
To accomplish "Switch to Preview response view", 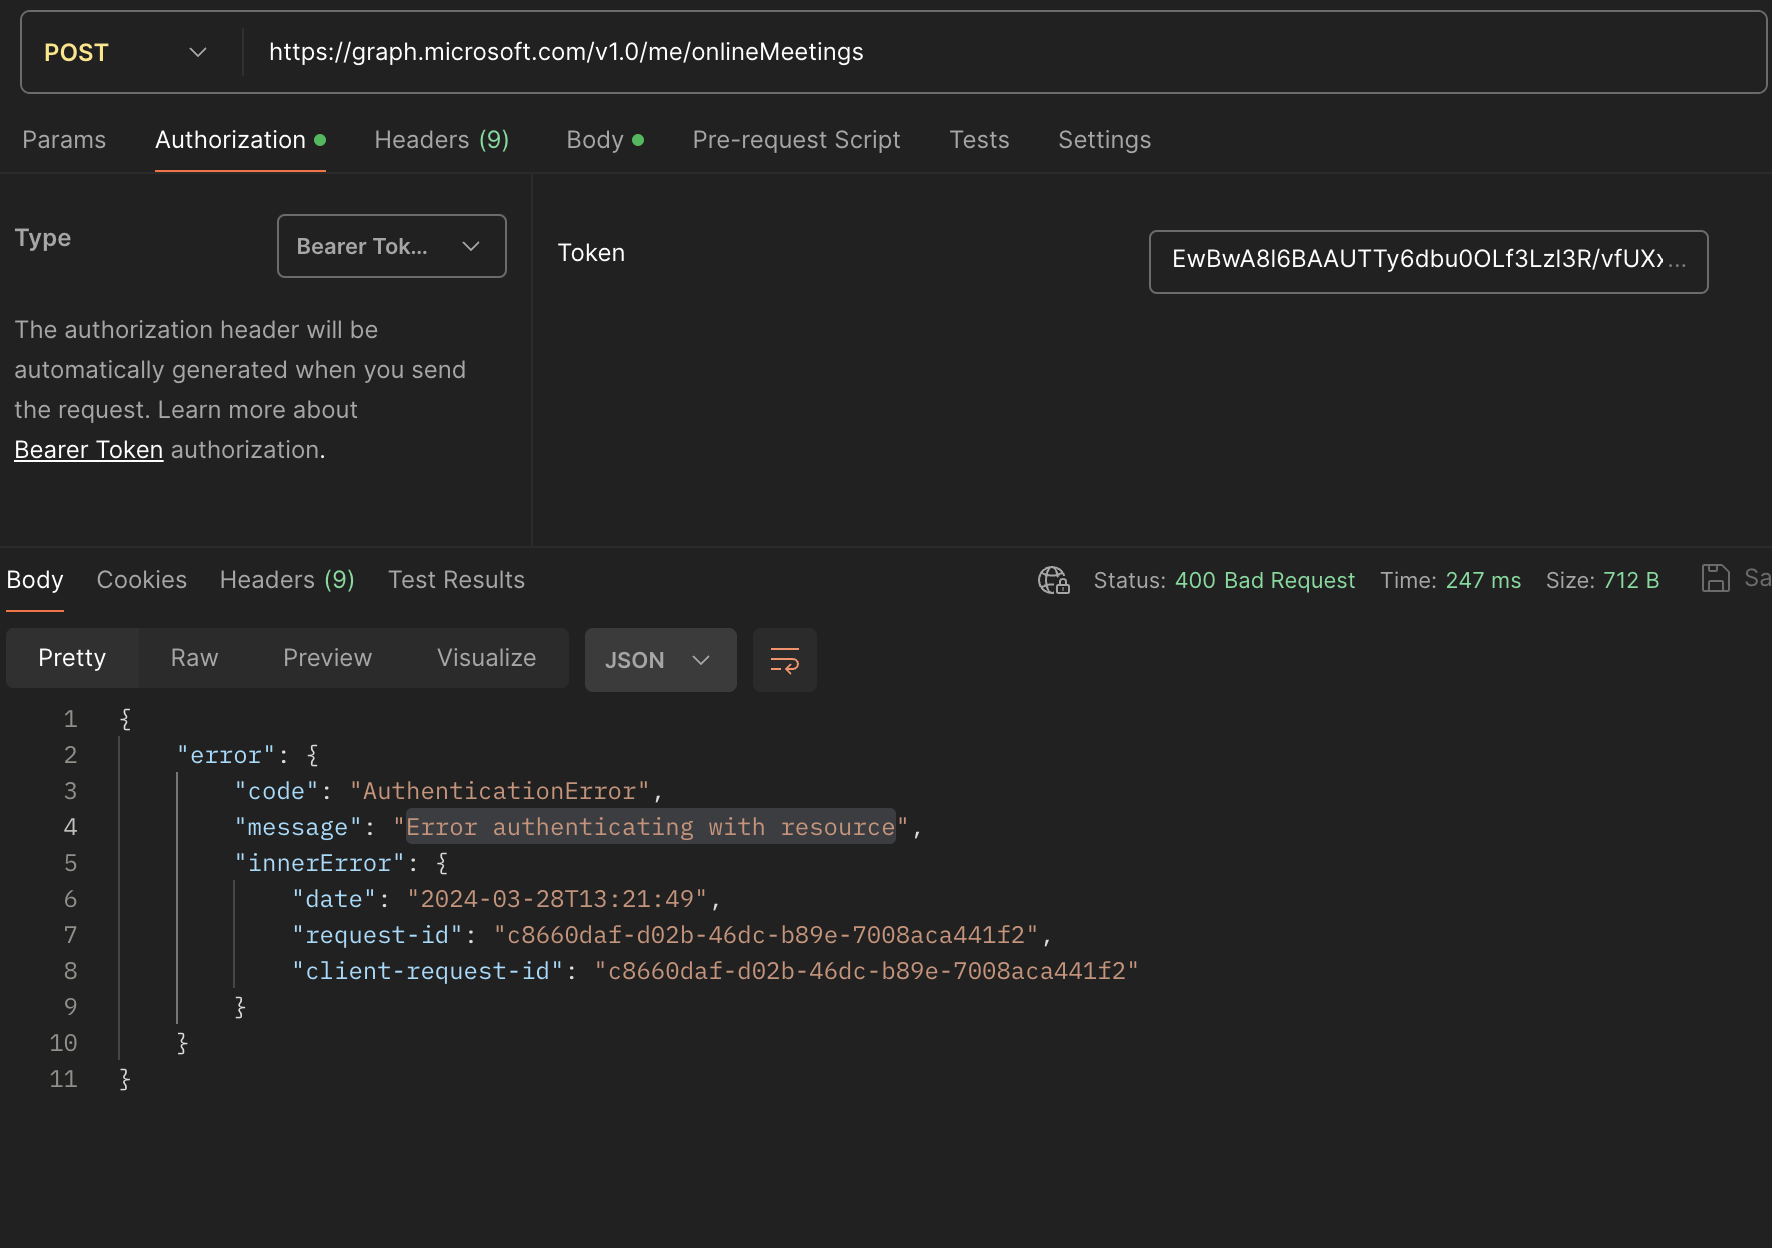I will click(327, 658).
